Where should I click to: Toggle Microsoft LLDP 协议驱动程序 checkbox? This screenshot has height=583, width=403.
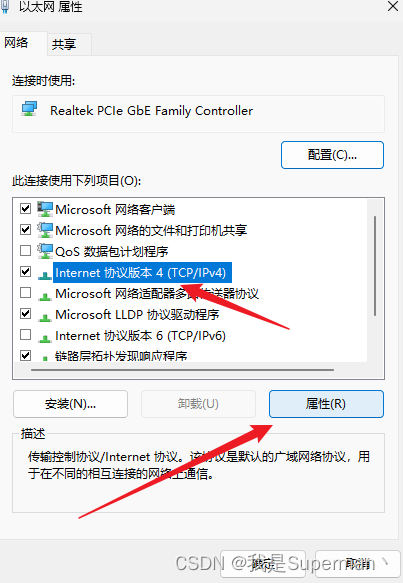pos(25,314)
